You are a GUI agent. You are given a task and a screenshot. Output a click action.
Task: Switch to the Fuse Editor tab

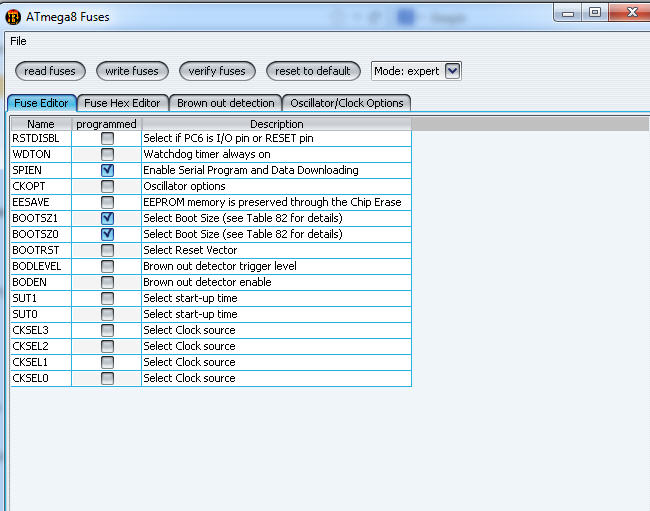click(41, 103)
